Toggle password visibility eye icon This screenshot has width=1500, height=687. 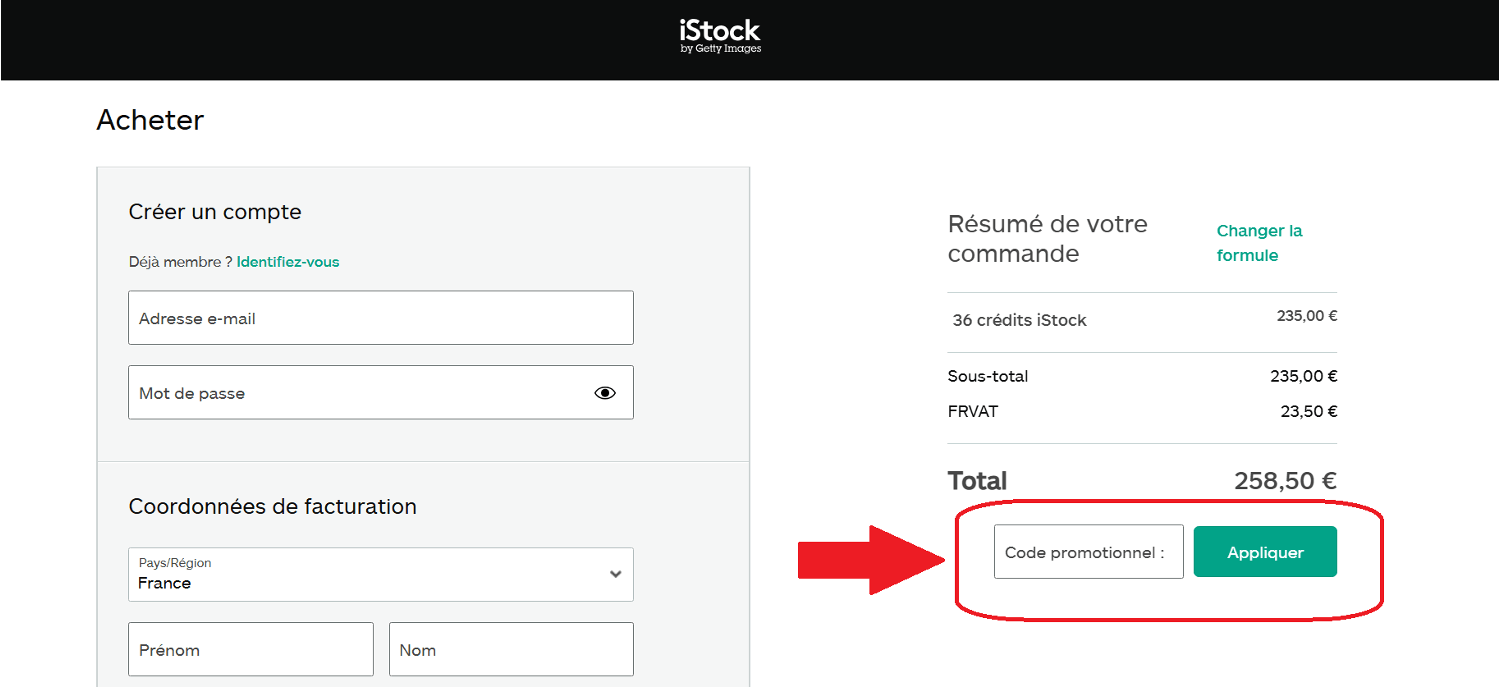[x=605, y=393]
